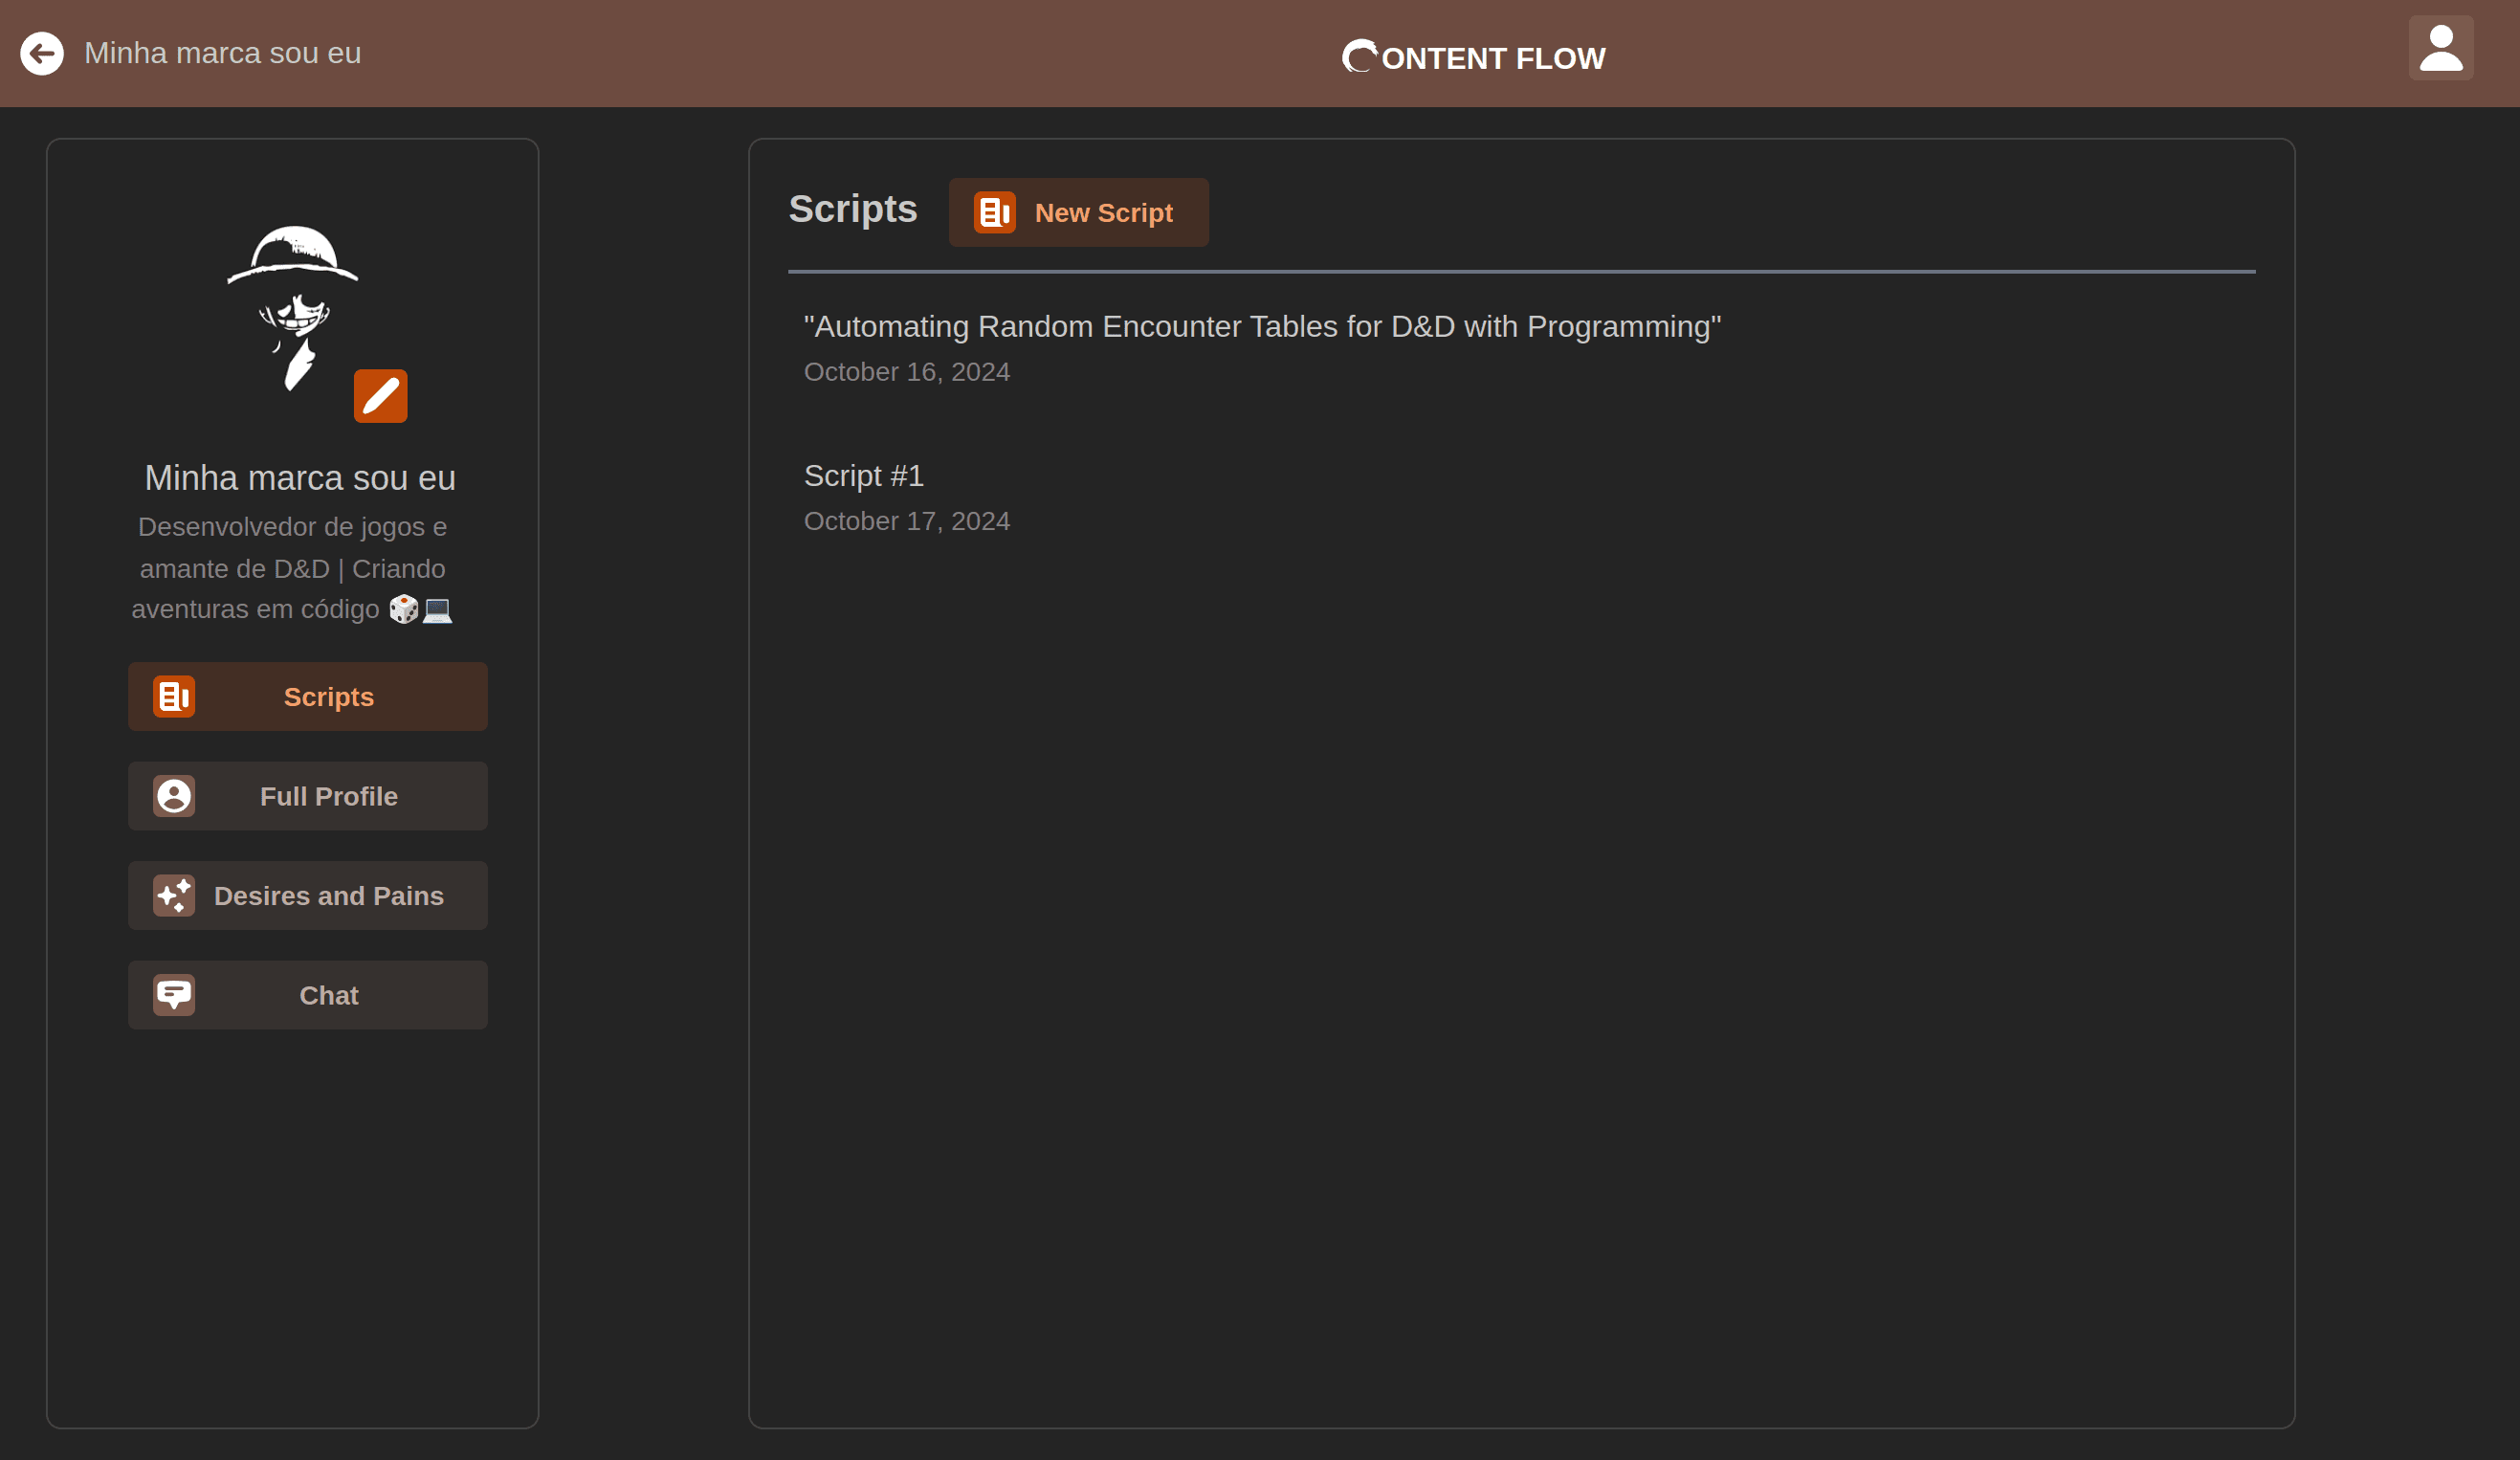
Task: Open Full Profile section
Action: tap(308, 796)
